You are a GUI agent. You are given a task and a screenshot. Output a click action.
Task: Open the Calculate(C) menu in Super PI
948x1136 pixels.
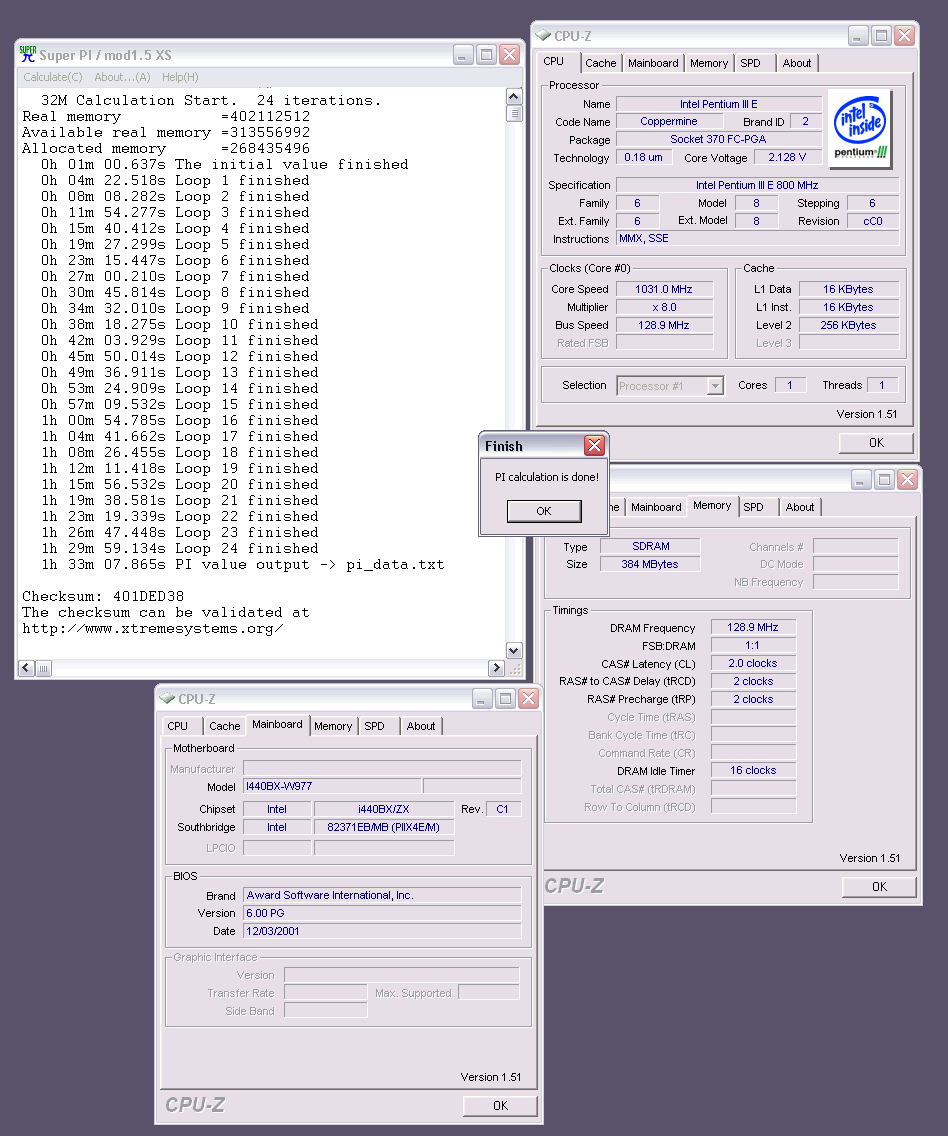(x=53, y=77)
